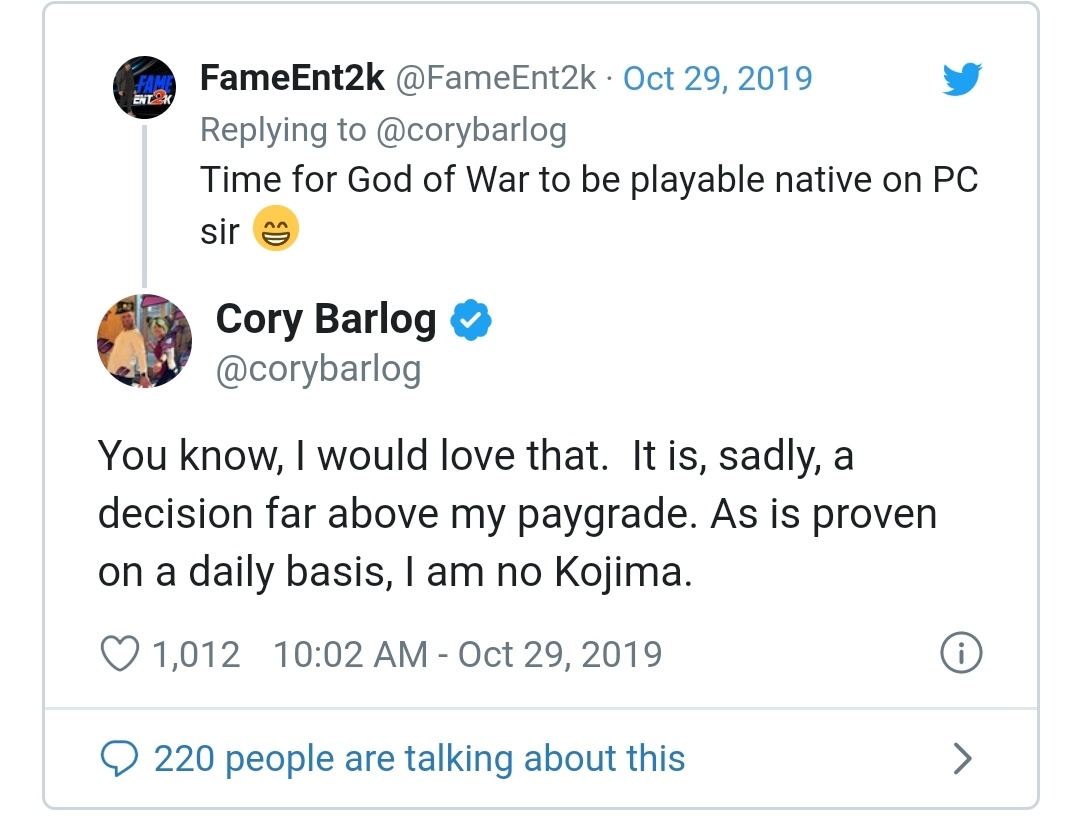Click the @FameEnt2k handle
Viewport: 1074px width, 821px height.
(497, 78)
